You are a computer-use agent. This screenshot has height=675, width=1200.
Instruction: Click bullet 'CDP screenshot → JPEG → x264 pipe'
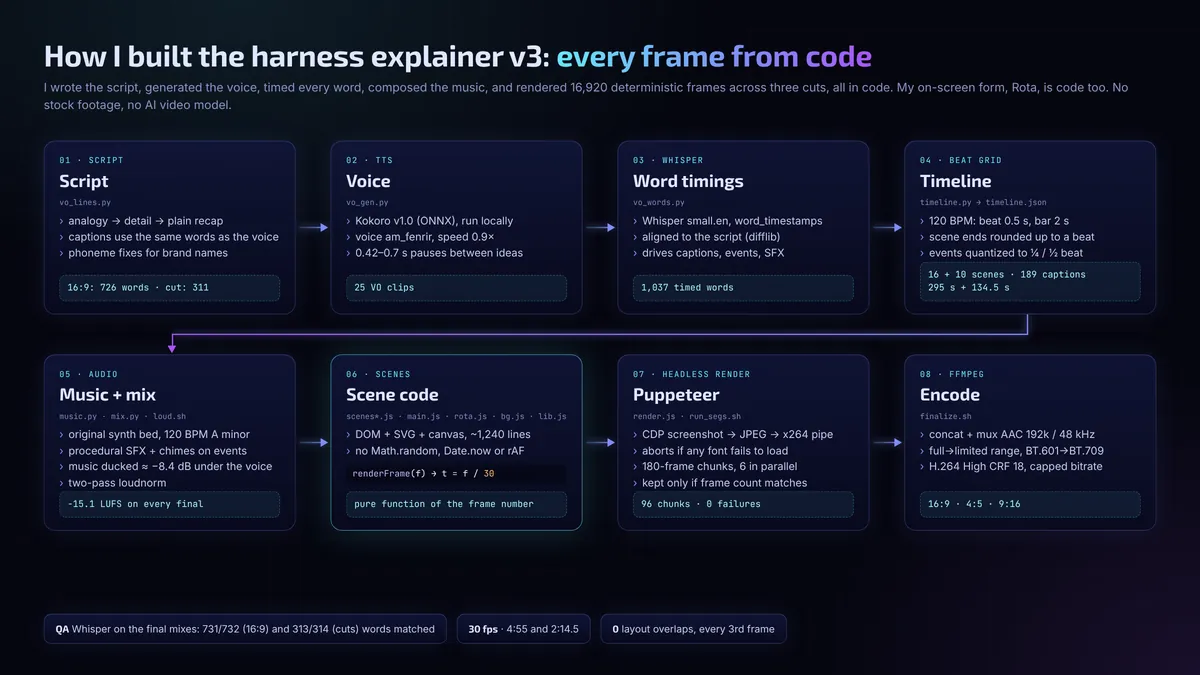pos(734,434)
